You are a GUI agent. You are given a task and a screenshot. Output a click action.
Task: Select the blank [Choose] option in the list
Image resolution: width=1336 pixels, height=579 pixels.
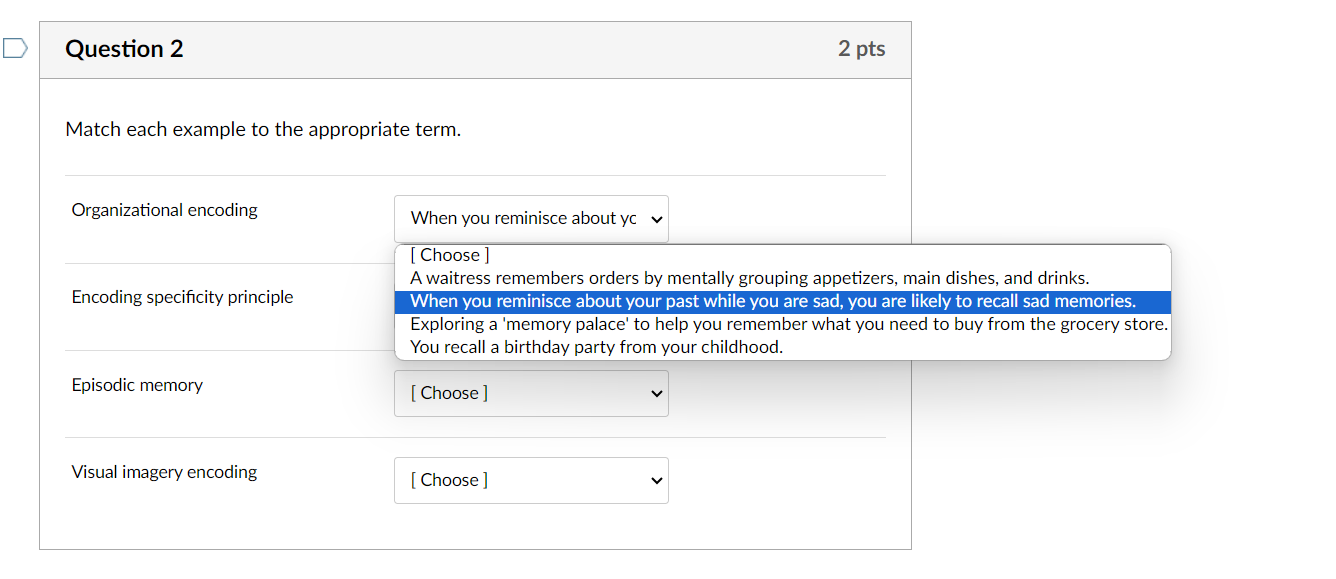[x=450, y=255]
